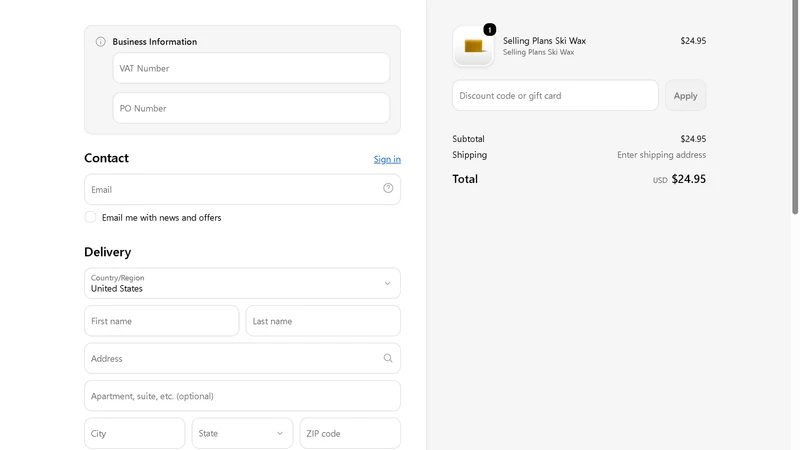The image size is (800, 450).
Task: Click the City field
Action: click(x=135, y=433)
